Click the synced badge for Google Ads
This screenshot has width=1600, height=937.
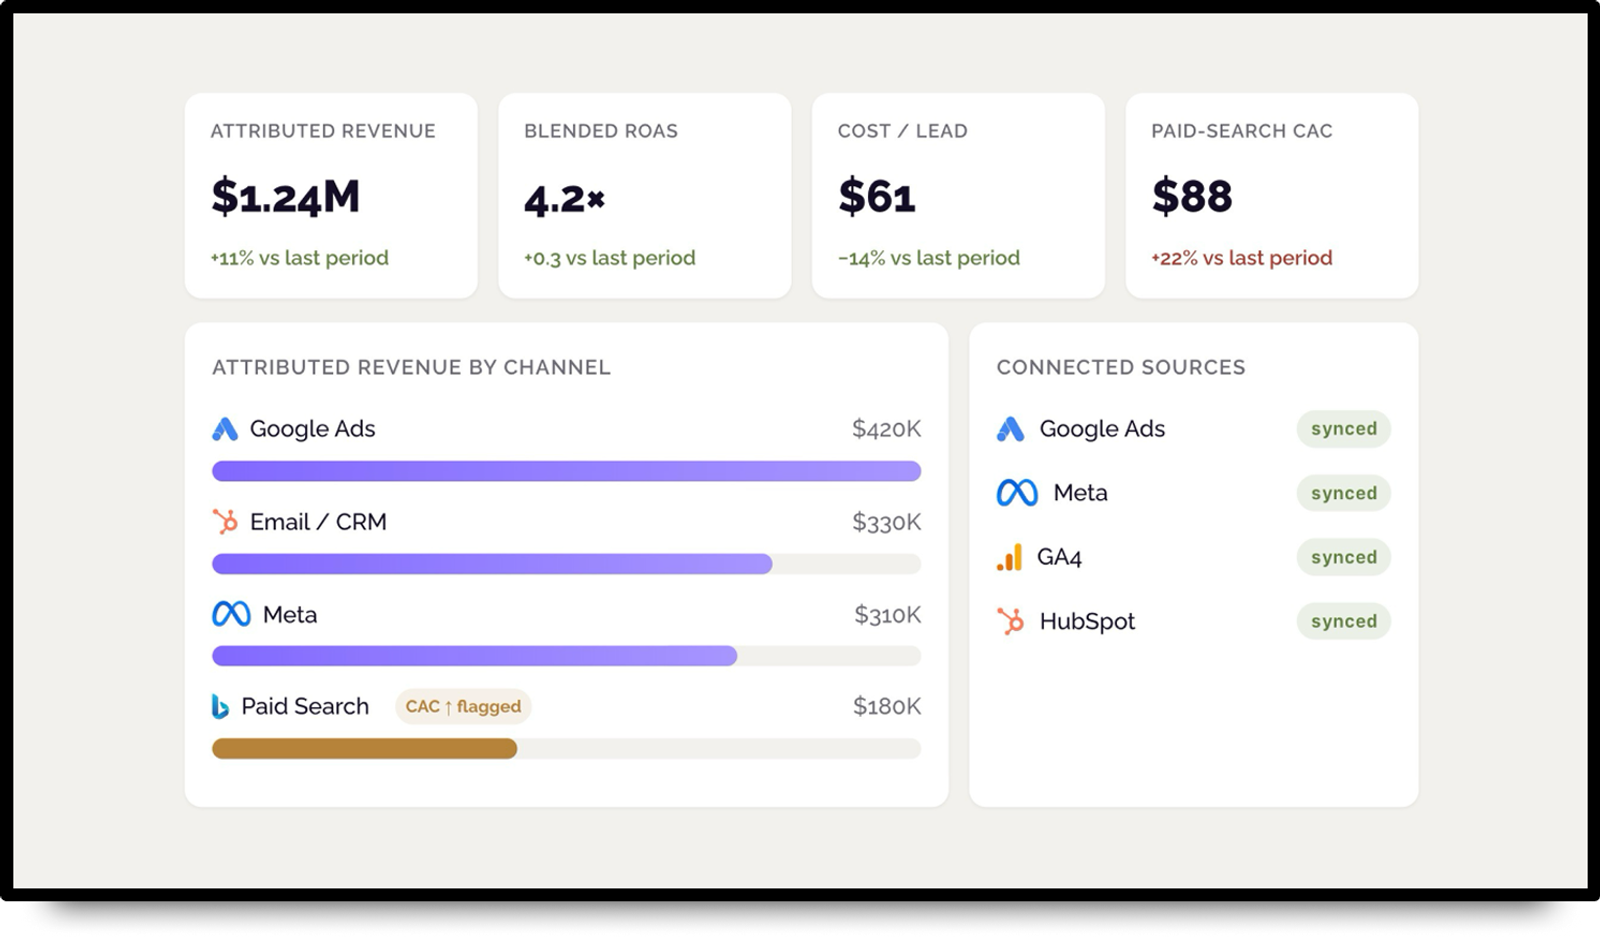pos(1344,429)
